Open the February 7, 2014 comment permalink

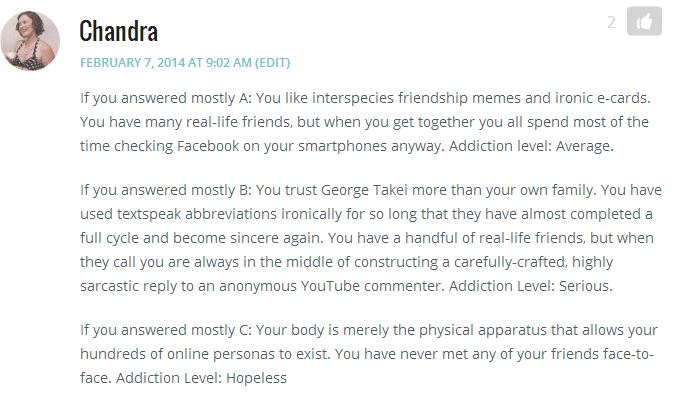coord(166,62)
